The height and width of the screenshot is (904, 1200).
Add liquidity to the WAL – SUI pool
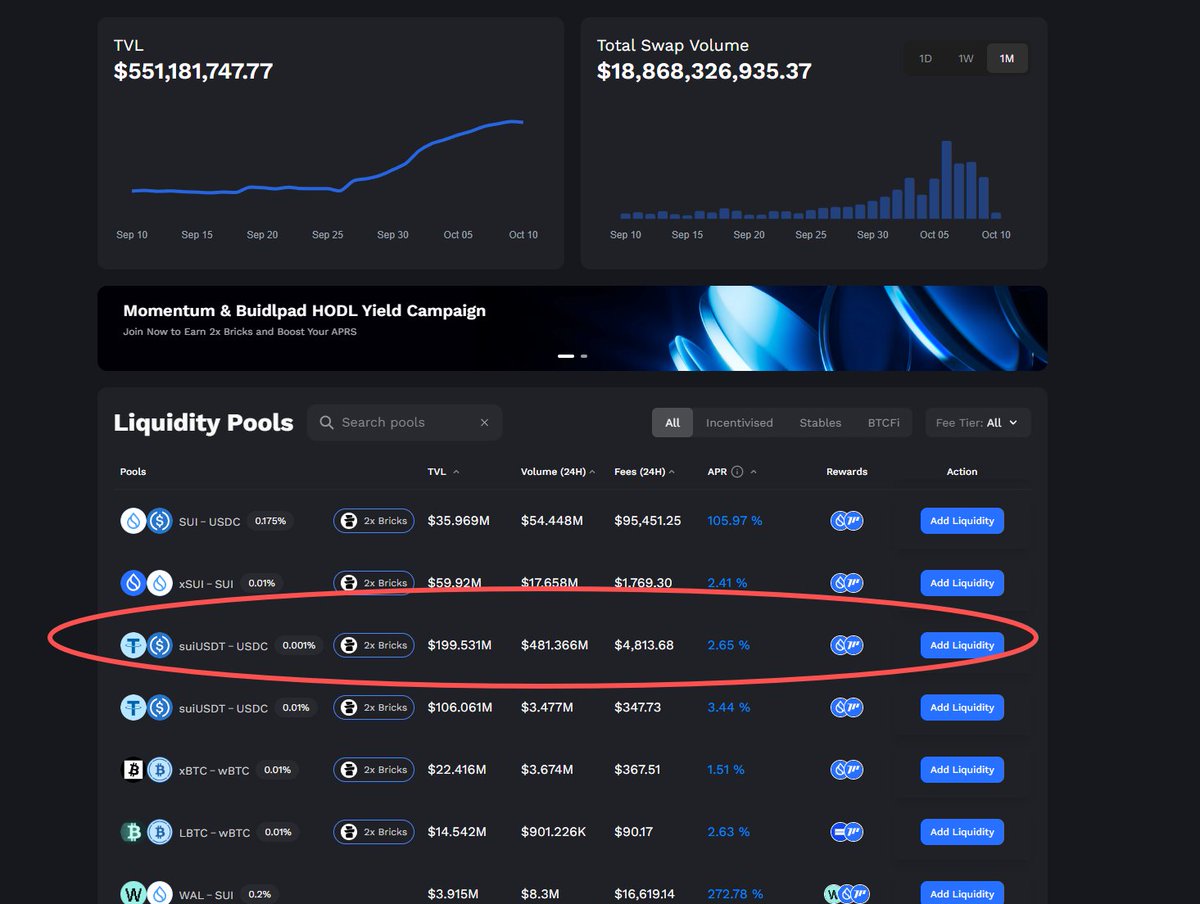(x=962, y=893)
